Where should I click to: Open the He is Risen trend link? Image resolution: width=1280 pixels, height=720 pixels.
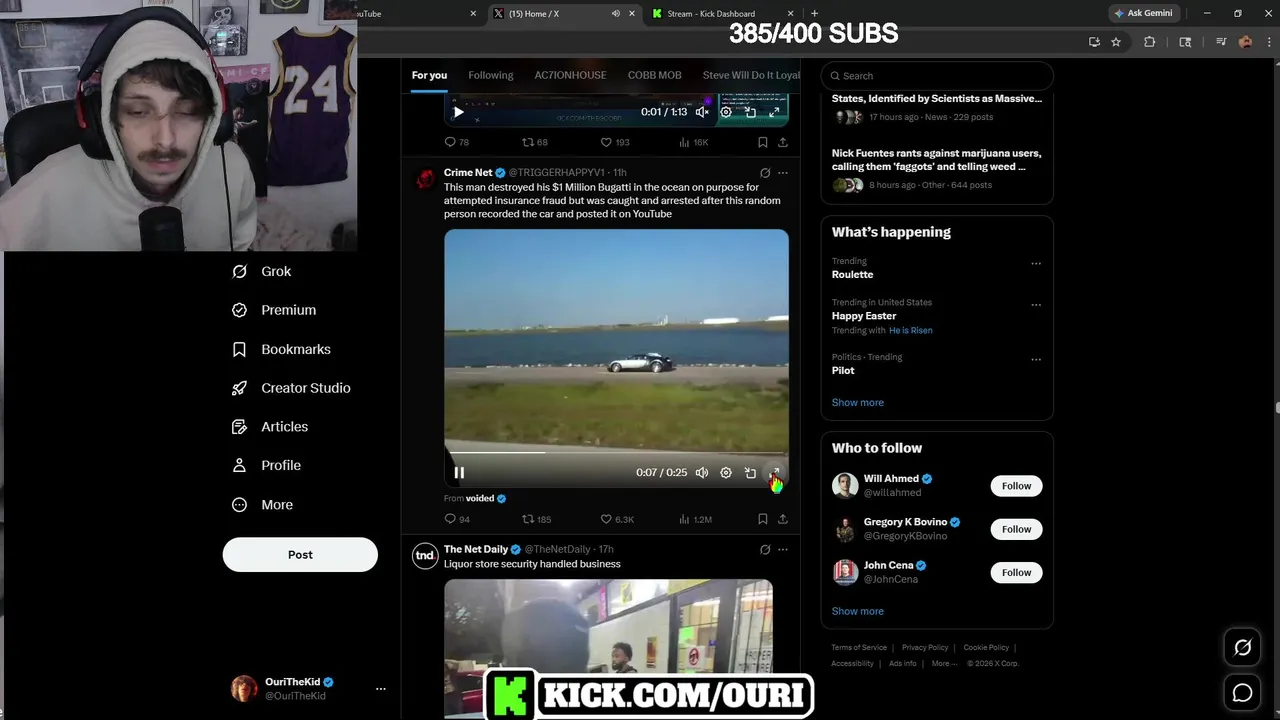[910, 330]
